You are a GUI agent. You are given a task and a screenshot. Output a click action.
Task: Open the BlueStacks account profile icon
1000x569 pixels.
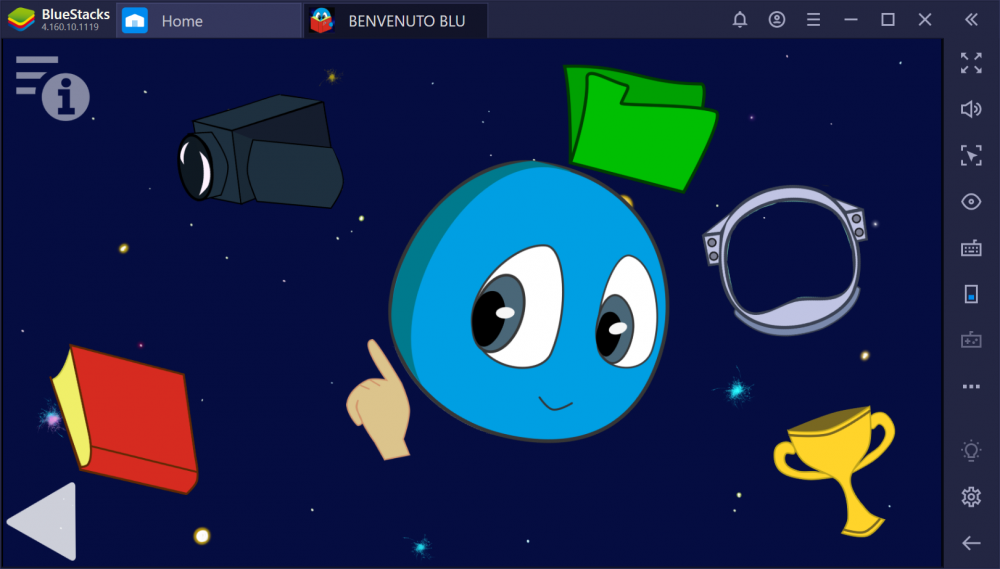pos(777,20)
